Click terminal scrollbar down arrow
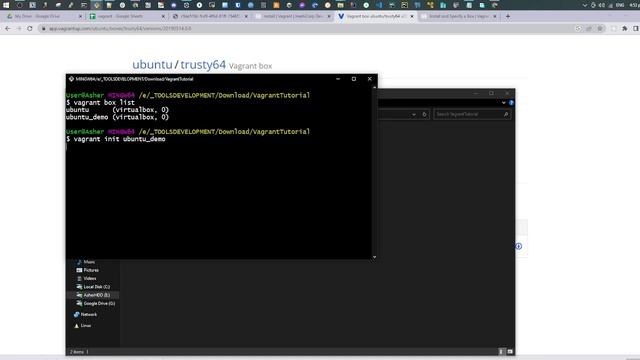 click(x=374, y=257)
